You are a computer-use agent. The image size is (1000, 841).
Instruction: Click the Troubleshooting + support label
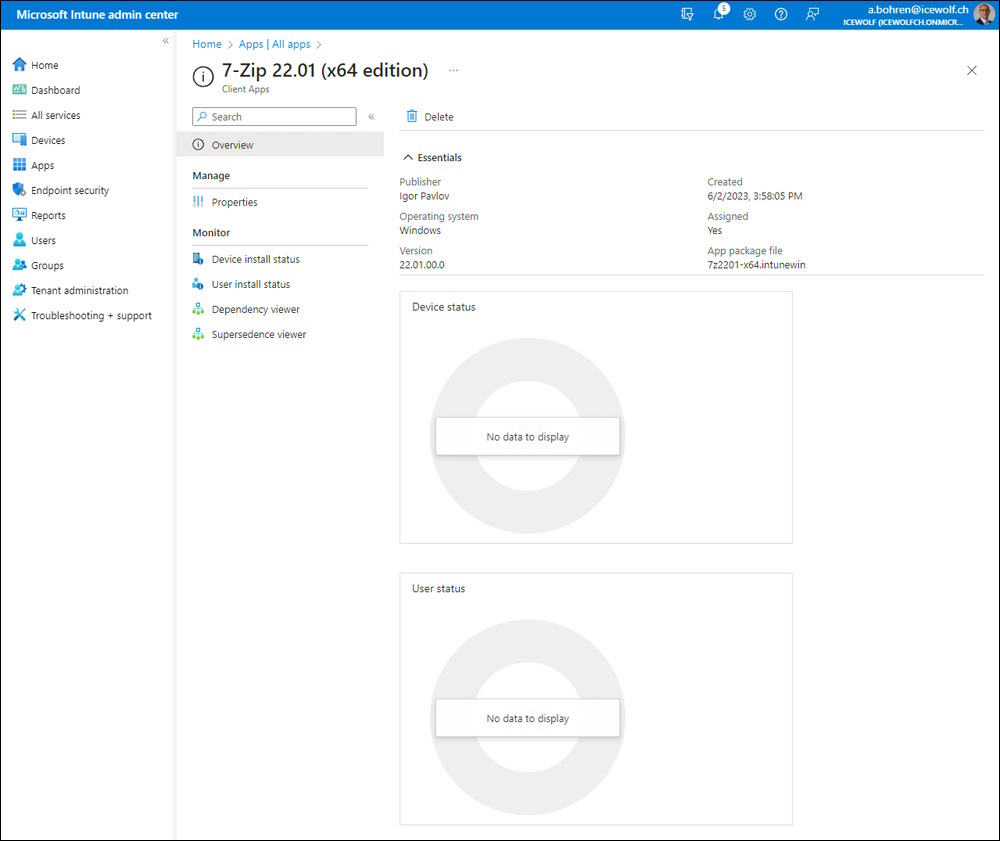[91, 316]
